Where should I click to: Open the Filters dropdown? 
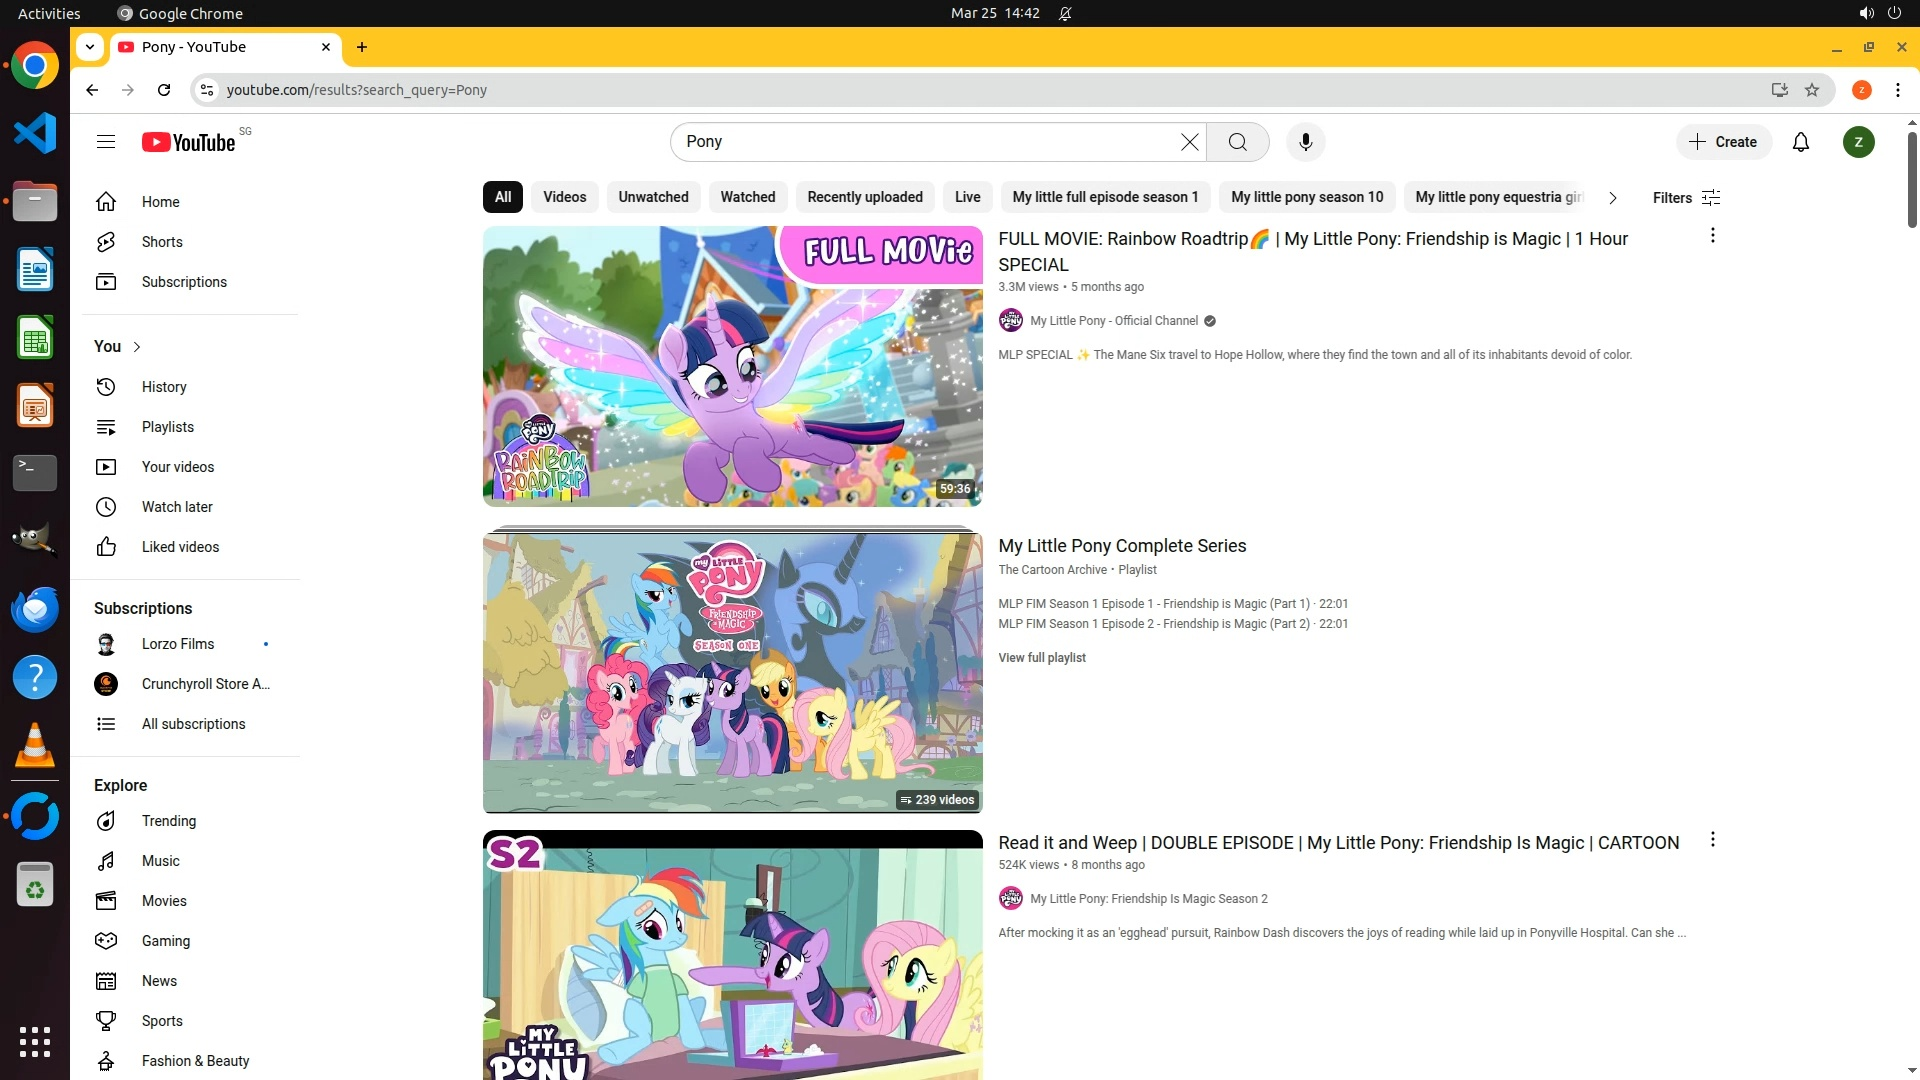[1686, 198]
